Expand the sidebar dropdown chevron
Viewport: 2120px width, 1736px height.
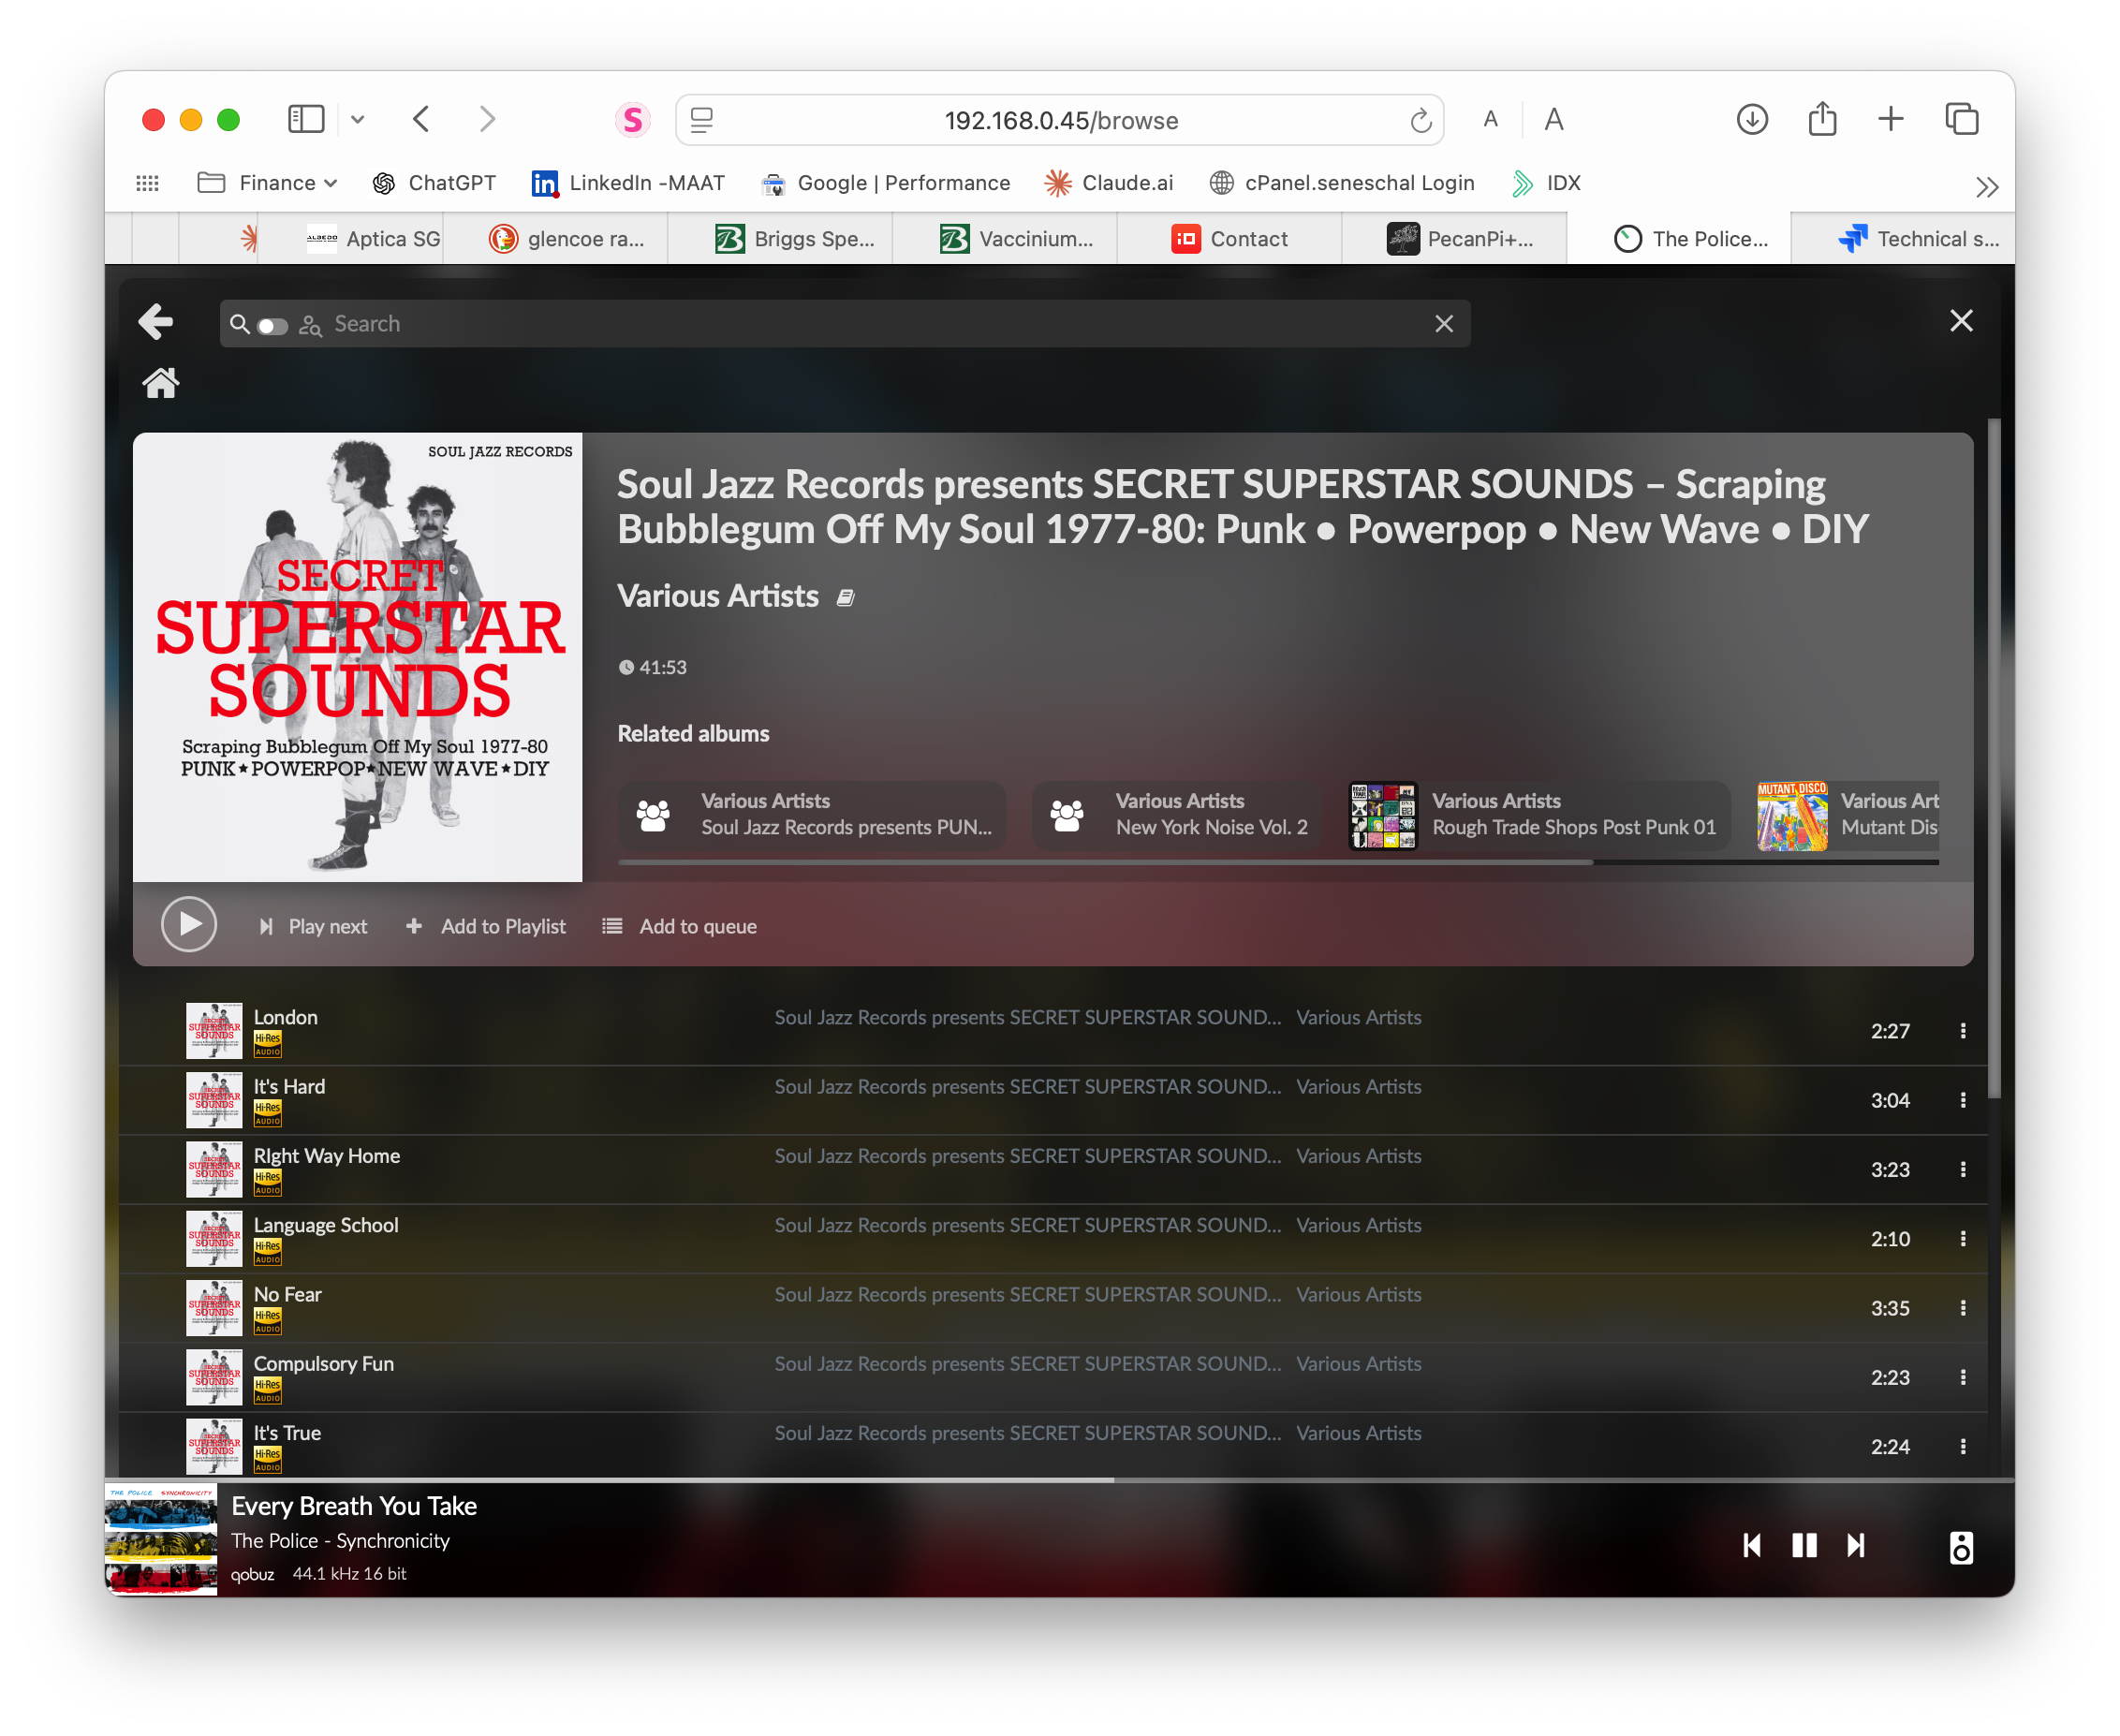pos(357,120)
